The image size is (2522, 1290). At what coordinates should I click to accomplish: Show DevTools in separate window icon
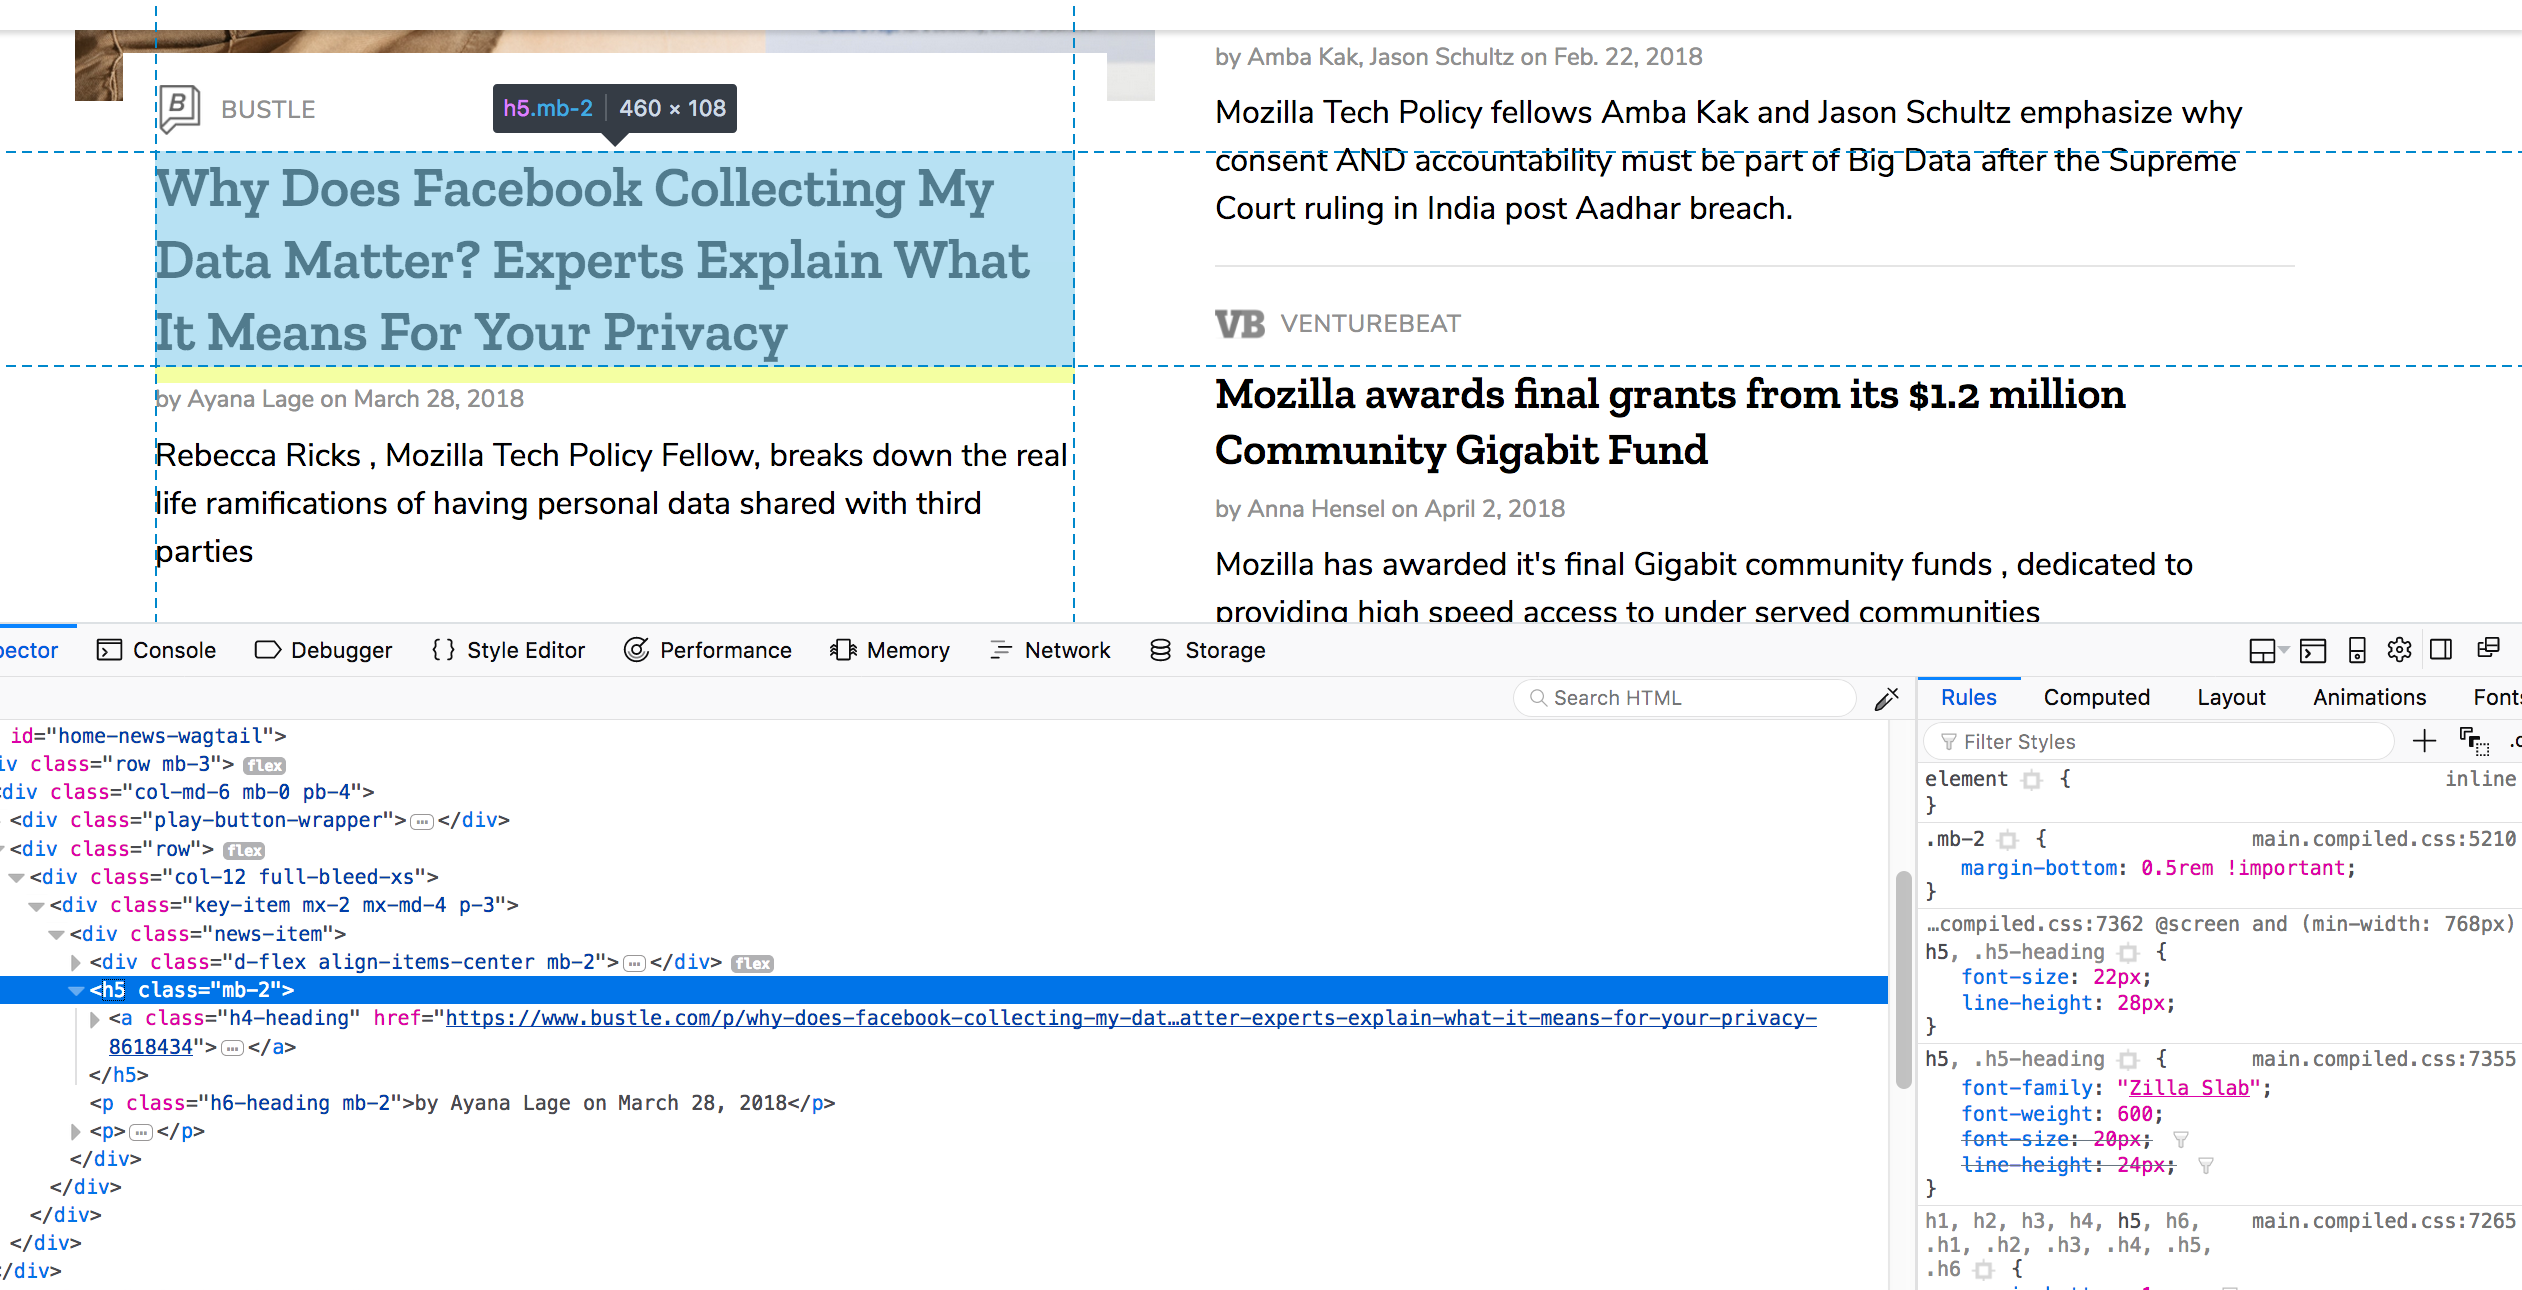2488,649
